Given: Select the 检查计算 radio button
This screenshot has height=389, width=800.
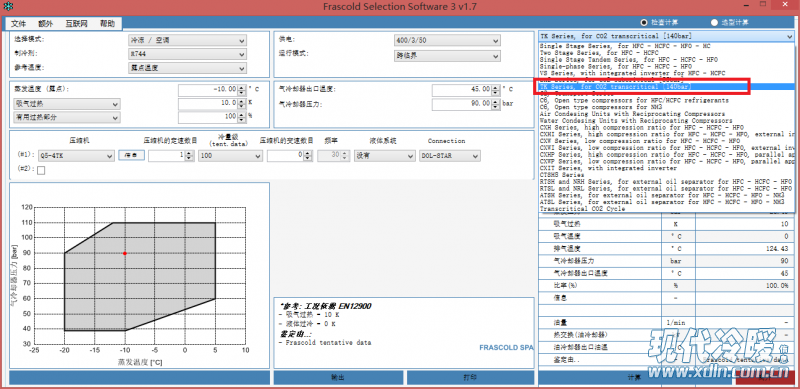Looking at the screenshot, I should [x=643, y=22].
